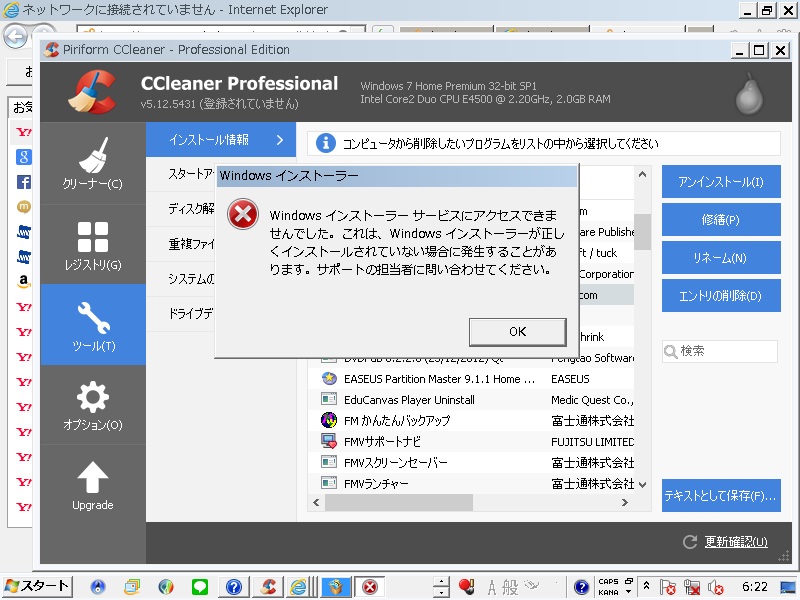The height and width of the screenshot is (600, 800).
Task: Open the スタート menu button
Action: (x=38, y=587)
